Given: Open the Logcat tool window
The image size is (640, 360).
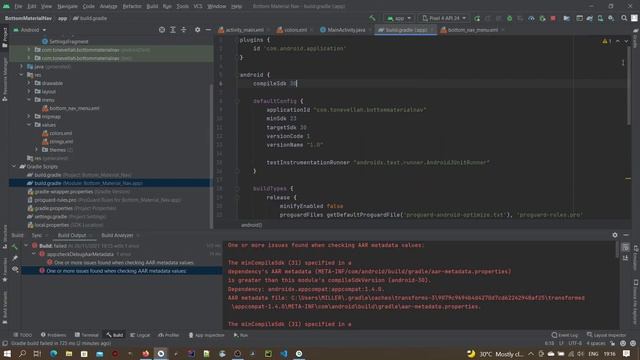Looking at the screenshot, I should coord(140,335).
